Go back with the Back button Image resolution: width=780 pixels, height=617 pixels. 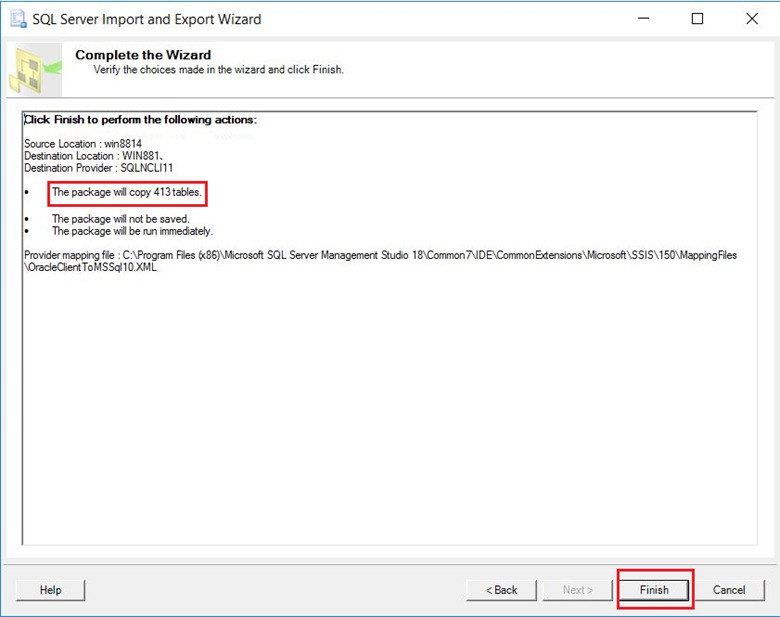tap(501, 590)
